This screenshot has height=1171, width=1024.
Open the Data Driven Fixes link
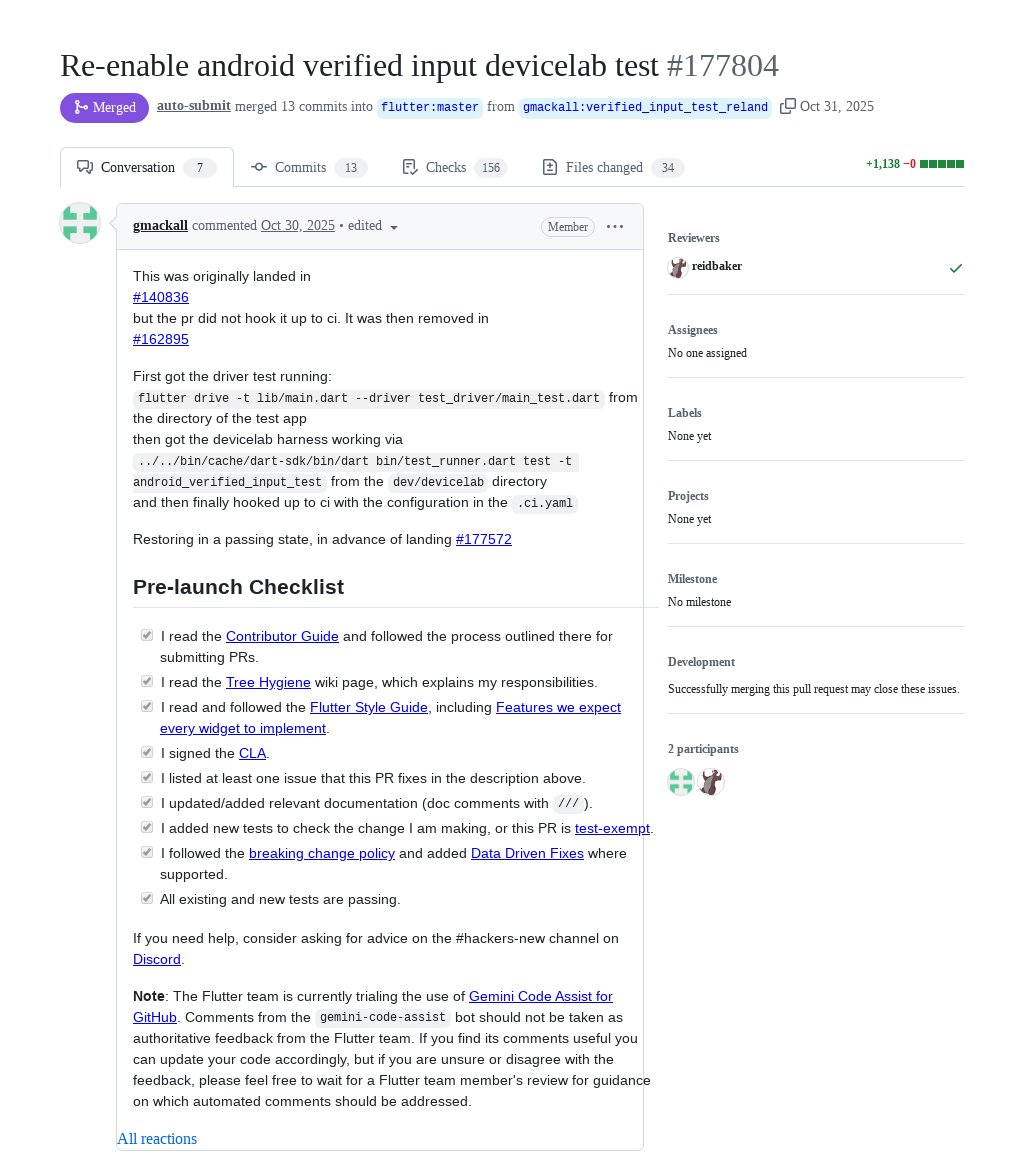[x=527, y=854]
